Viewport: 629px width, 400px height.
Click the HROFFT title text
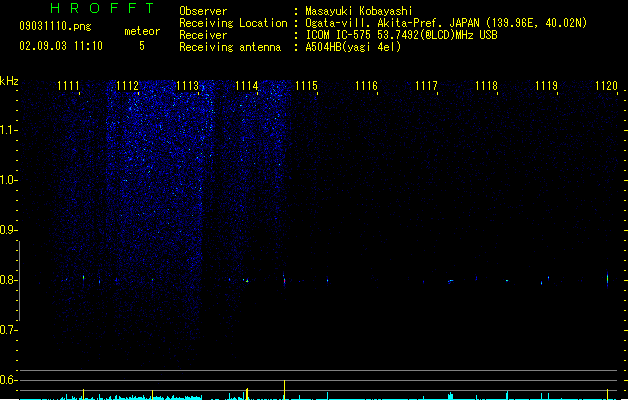[102, 8]
